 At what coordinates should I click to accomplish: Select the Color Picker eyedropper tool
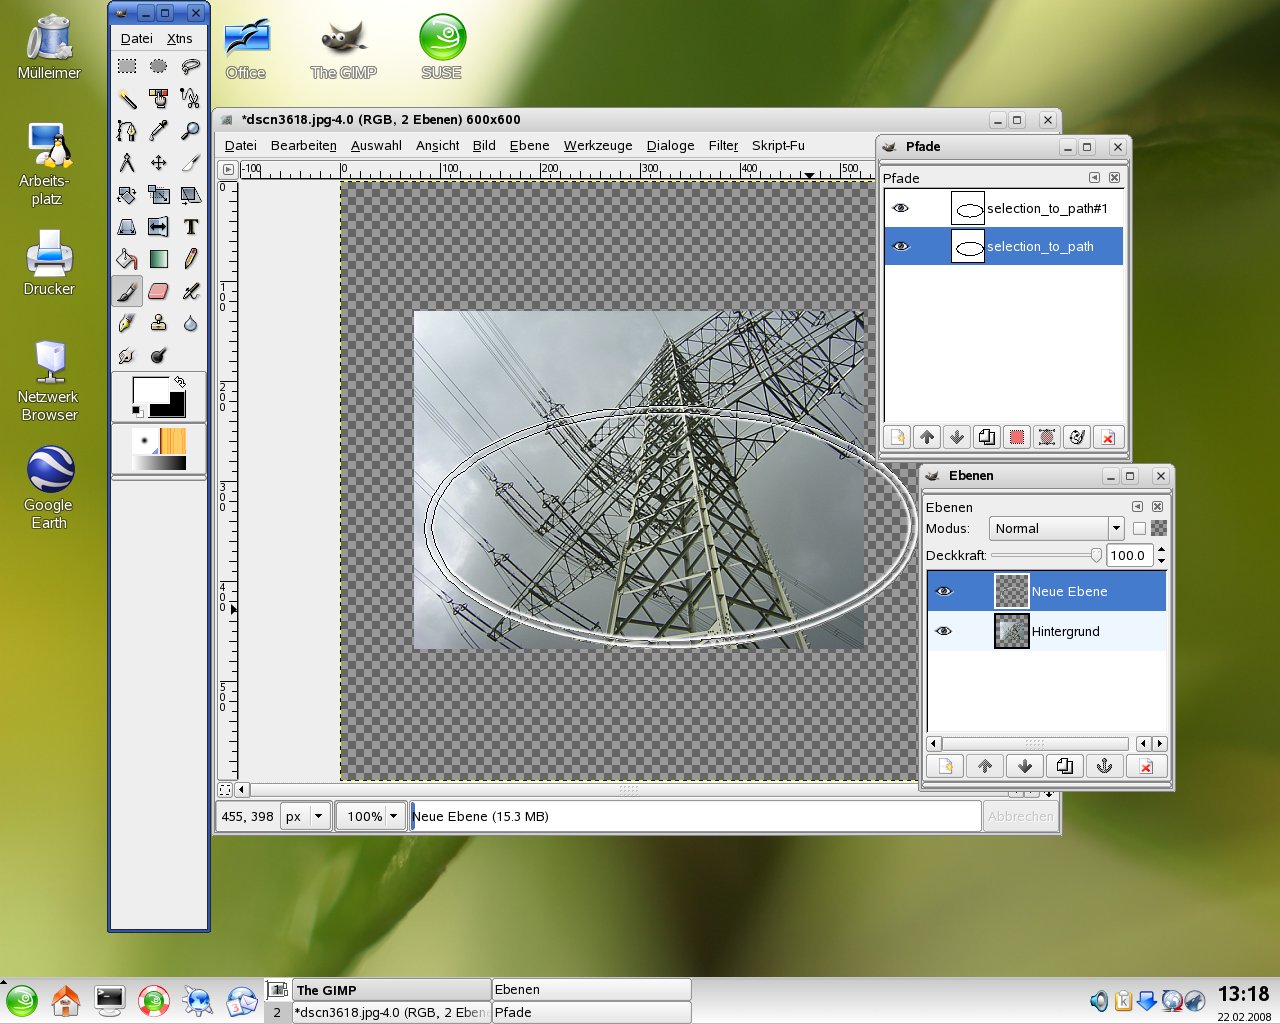(x=158, y=130)
